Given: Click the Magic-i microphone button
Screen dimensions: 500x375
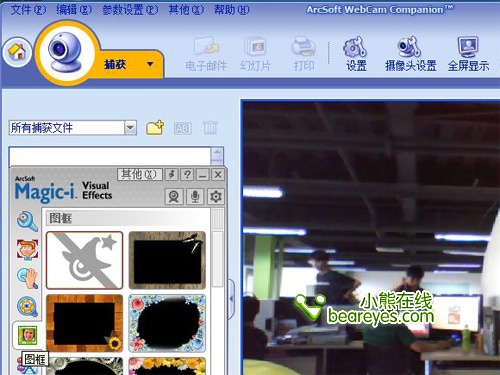Looking at the screenshot, I should 195,196.
